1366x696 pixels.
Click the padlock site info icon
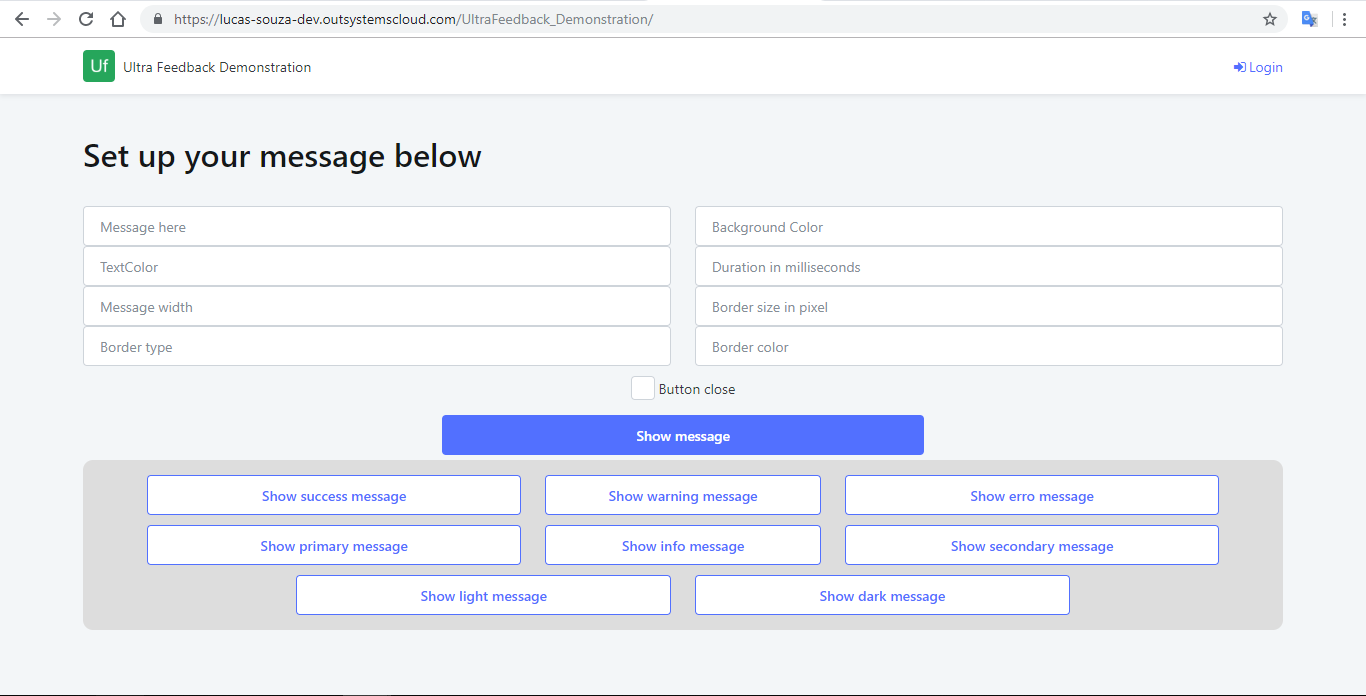157,19
